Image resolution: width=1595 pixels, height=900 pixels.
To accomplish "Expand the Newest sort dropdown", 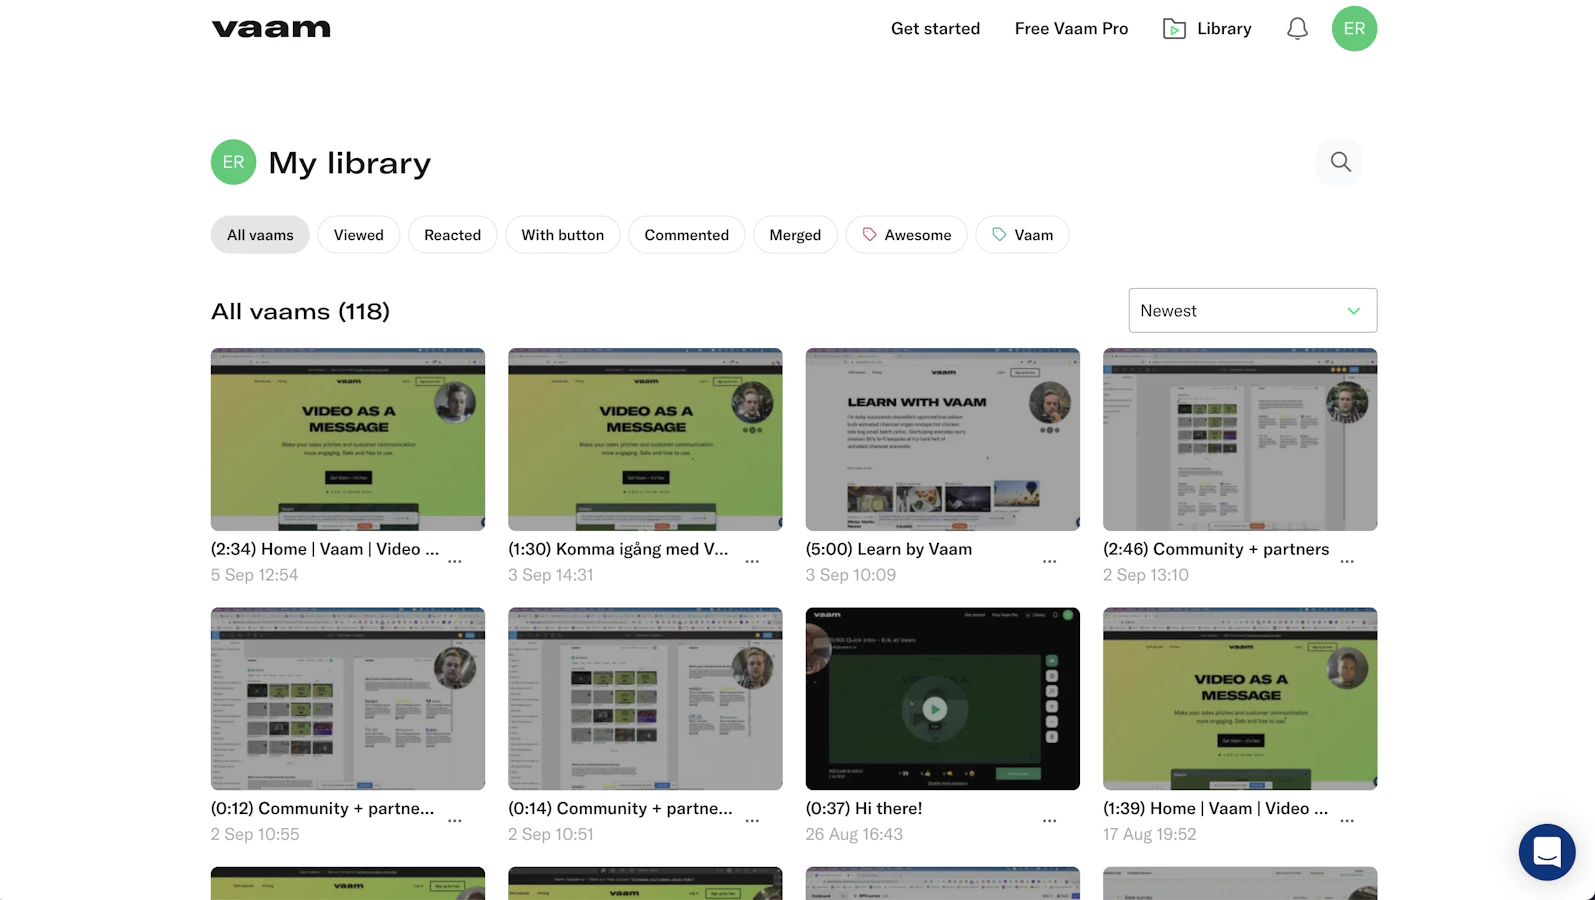I will coord(1253,310).
